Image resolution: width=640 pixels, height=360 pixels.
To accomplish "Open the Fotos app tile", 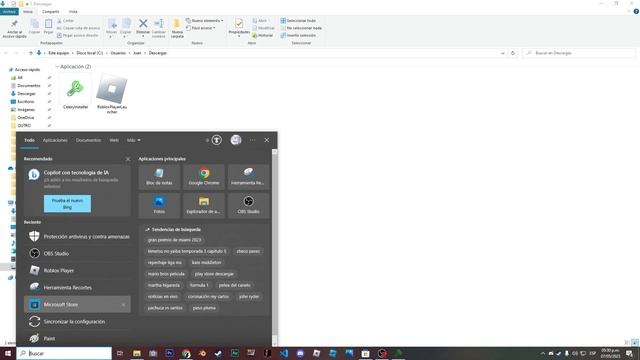I will click(x=159, y=205).
